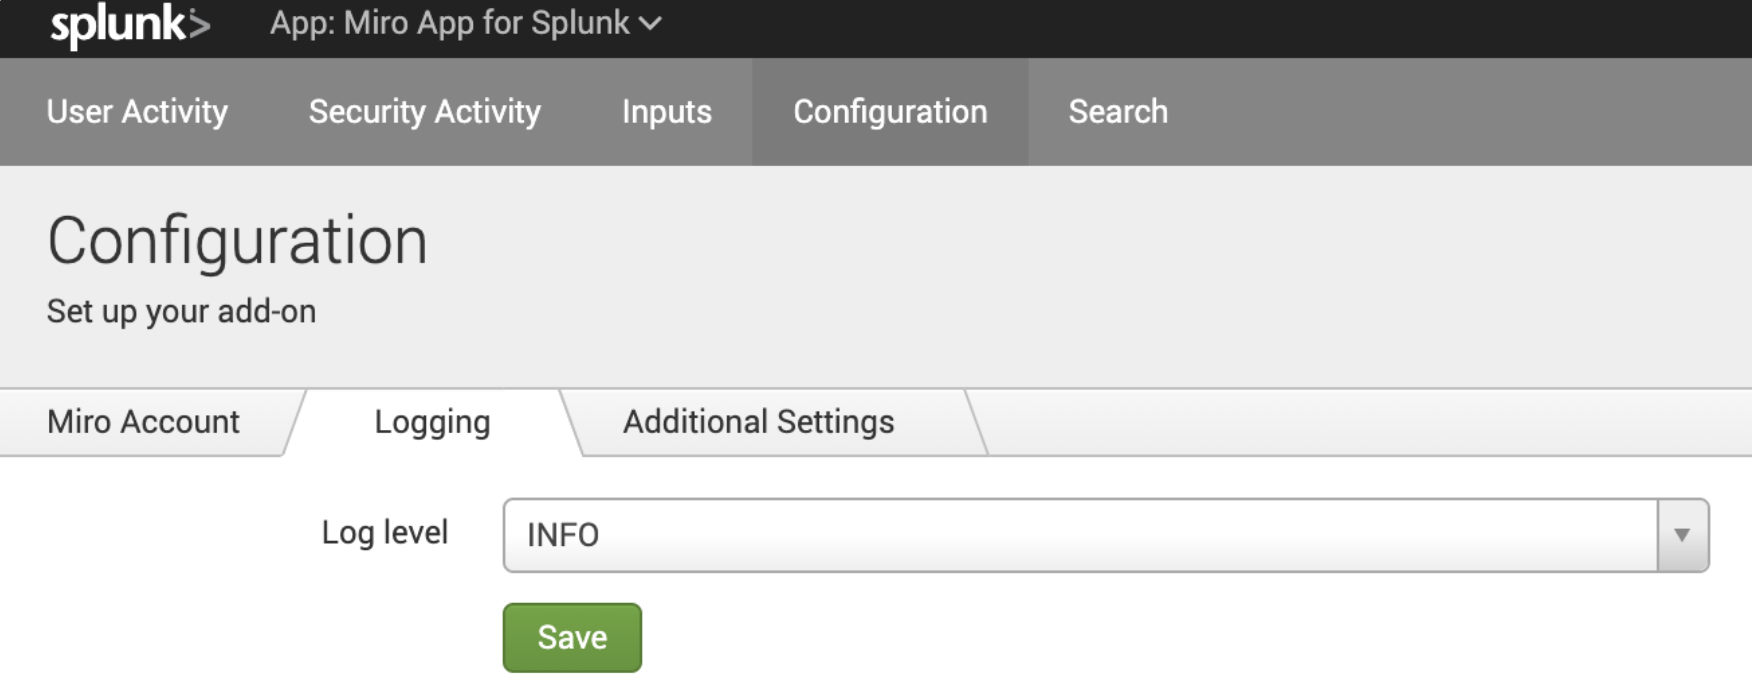
Task: Click the Log level dropdown arrow button
Action: (1682, 535)
